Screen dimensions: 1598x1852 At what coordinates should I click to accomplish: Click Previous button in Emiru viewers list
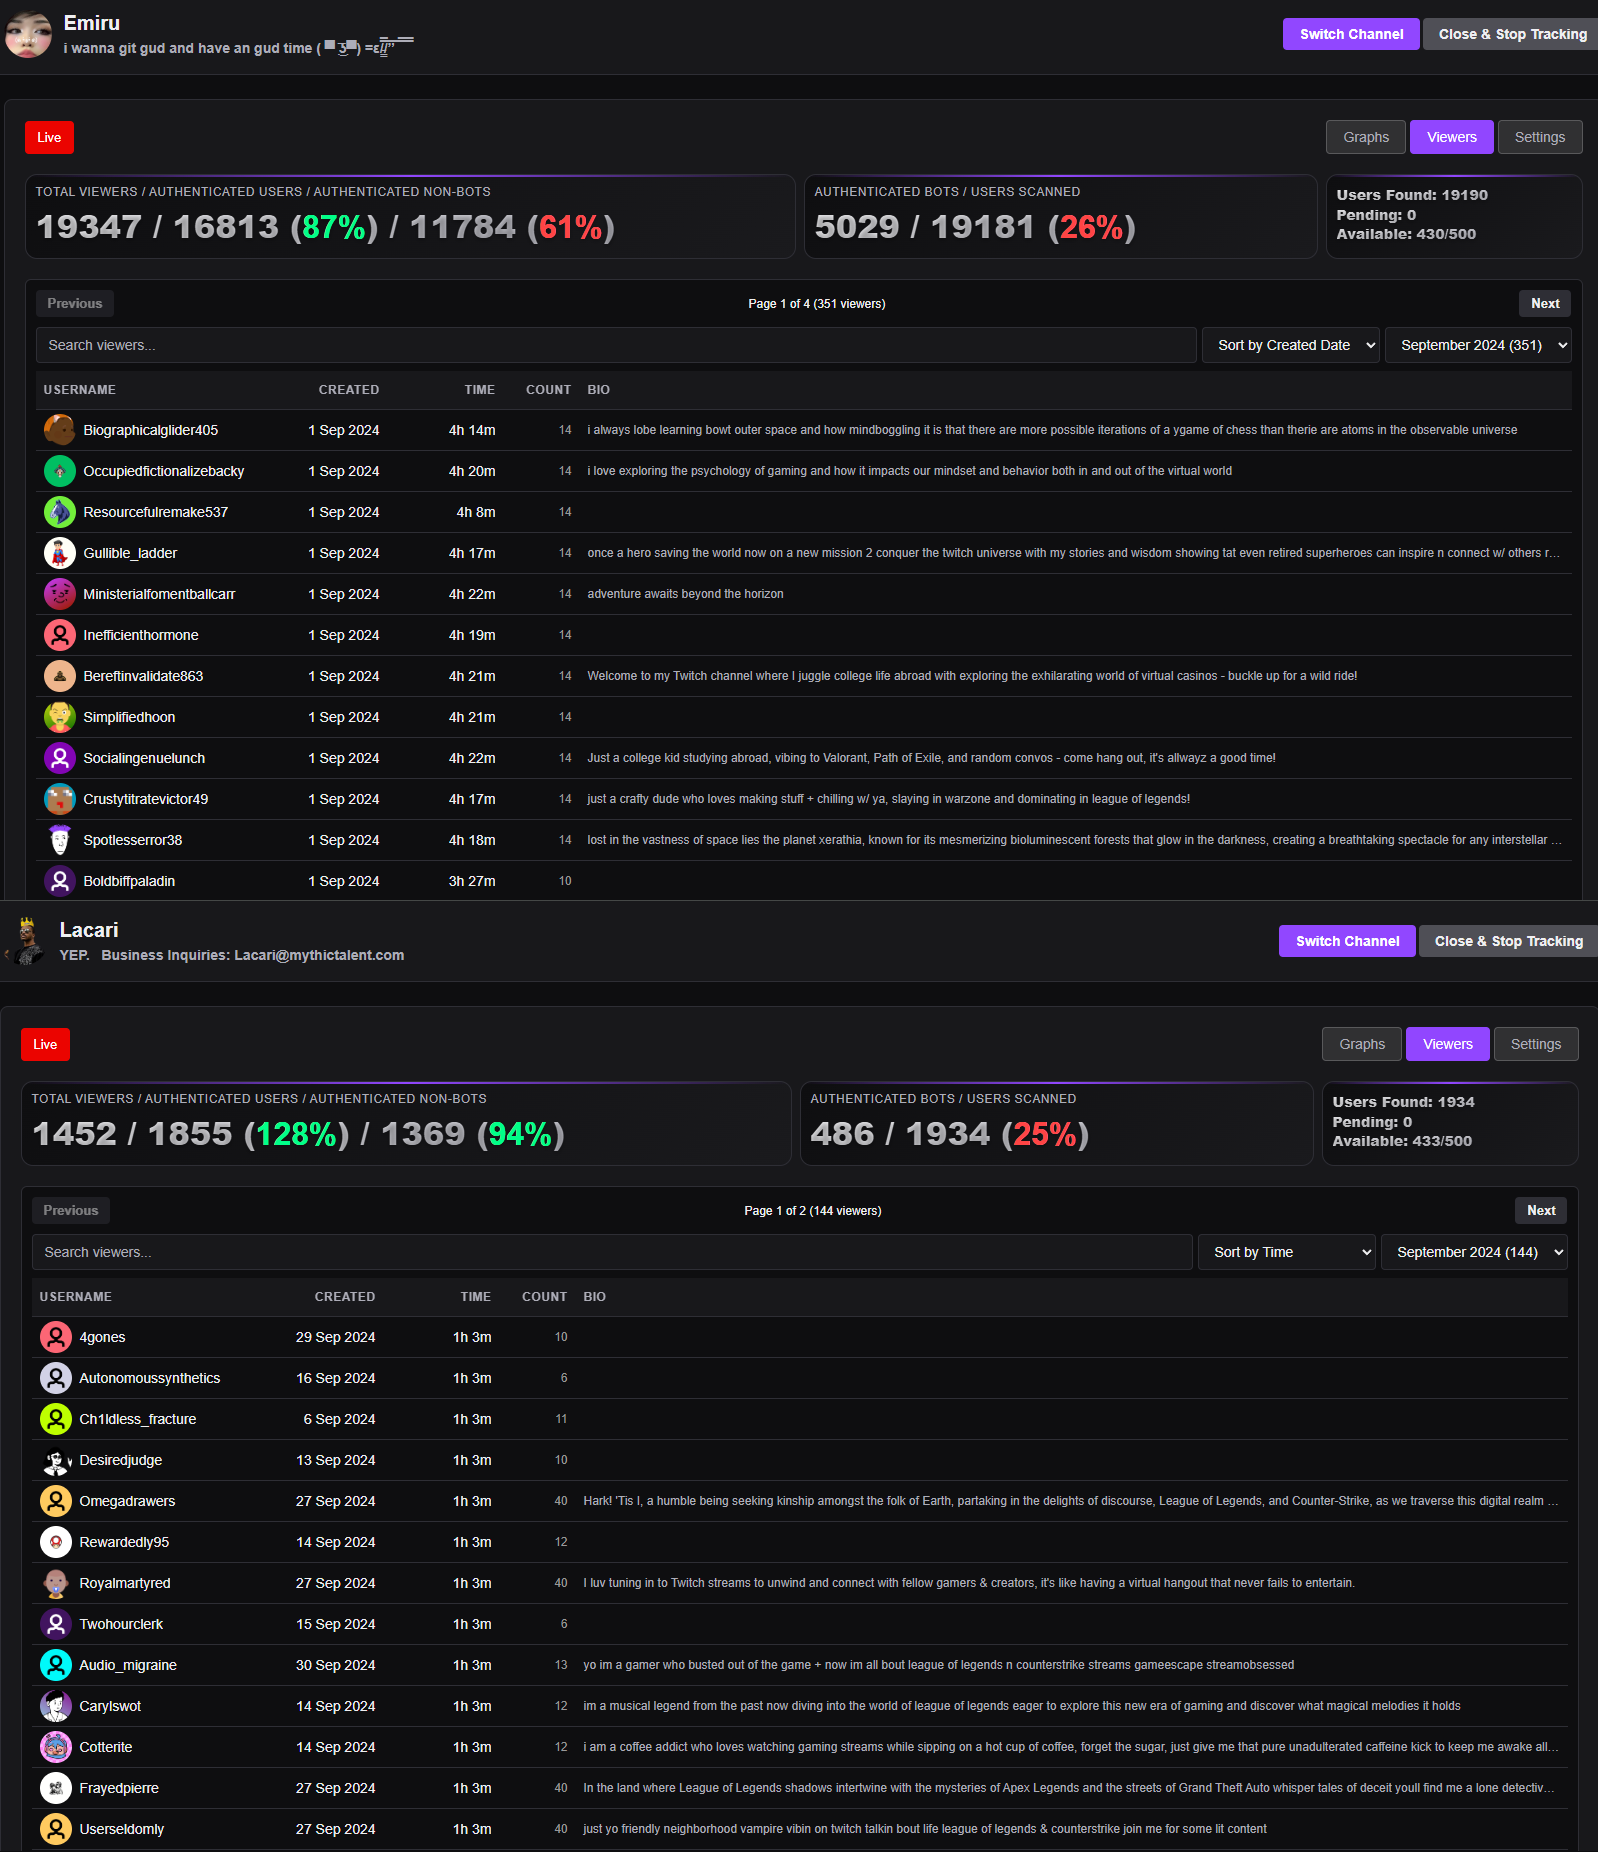click(75, 303)
